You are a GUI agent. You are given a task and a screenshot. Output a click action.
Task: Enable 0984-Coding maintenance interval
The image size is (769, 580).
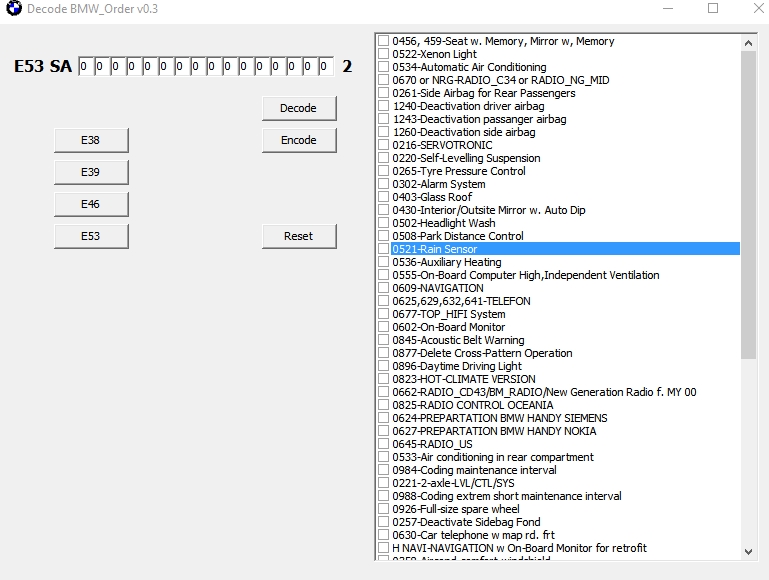[384, 470]
